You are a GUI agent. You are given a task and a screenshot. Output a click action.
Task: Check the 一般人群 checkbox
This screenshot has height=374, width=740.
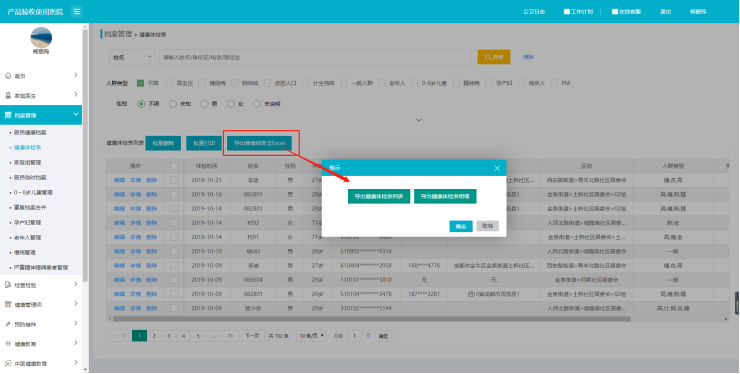click(x=344, y=83)
